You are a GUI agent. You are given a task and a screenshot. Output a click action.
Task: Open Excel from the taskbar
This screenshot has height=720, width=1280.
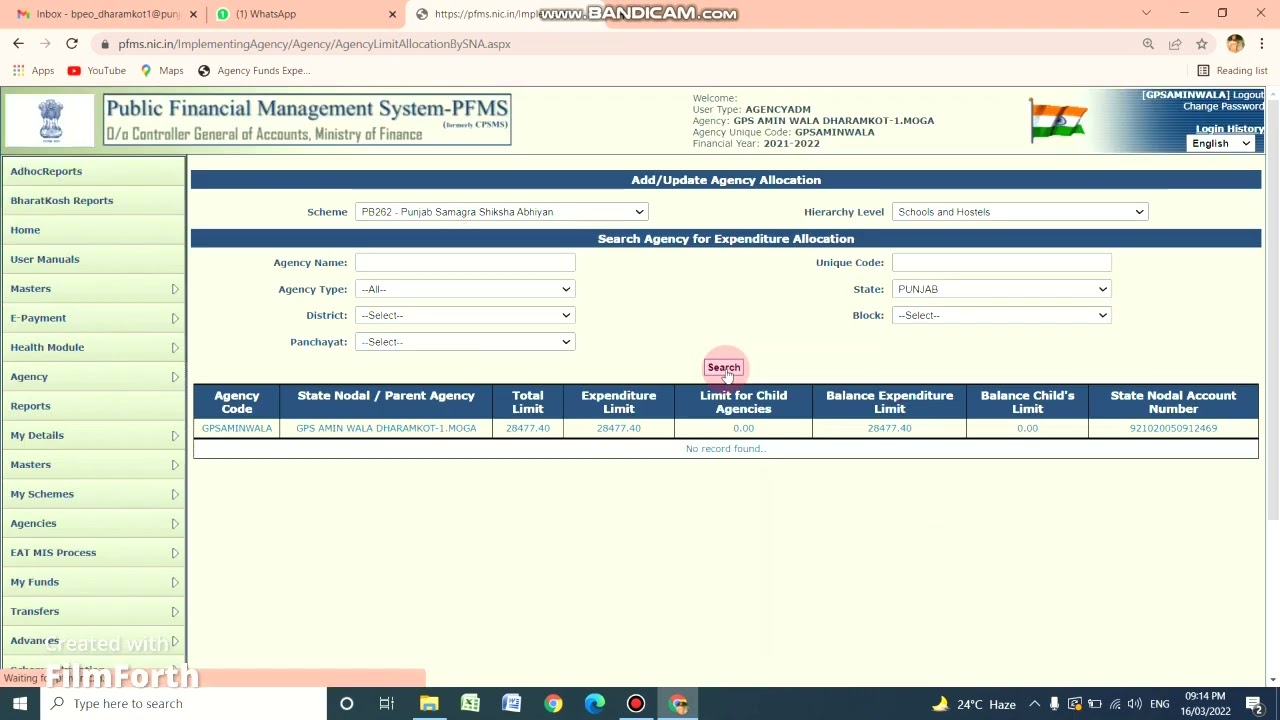click(x=470, y=703)
